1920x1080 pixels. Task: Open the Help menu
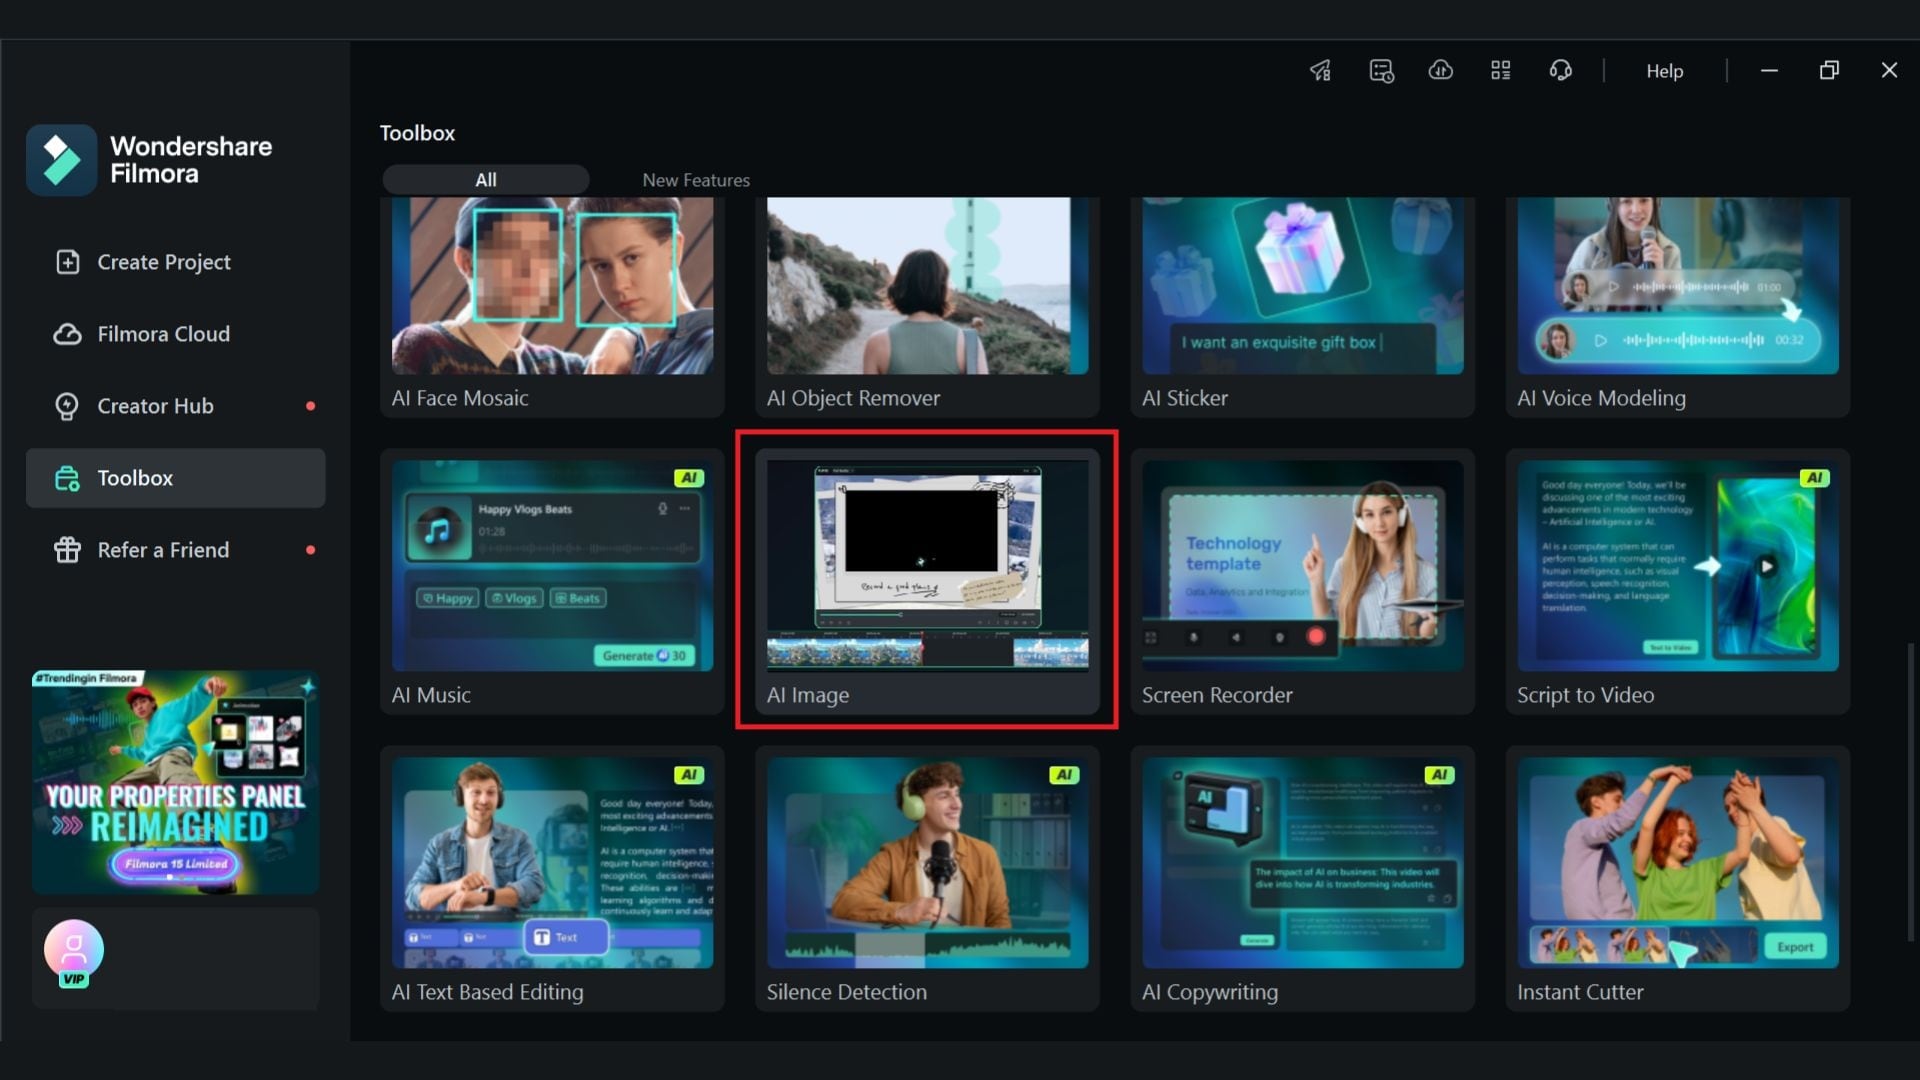coord(1663,70)
